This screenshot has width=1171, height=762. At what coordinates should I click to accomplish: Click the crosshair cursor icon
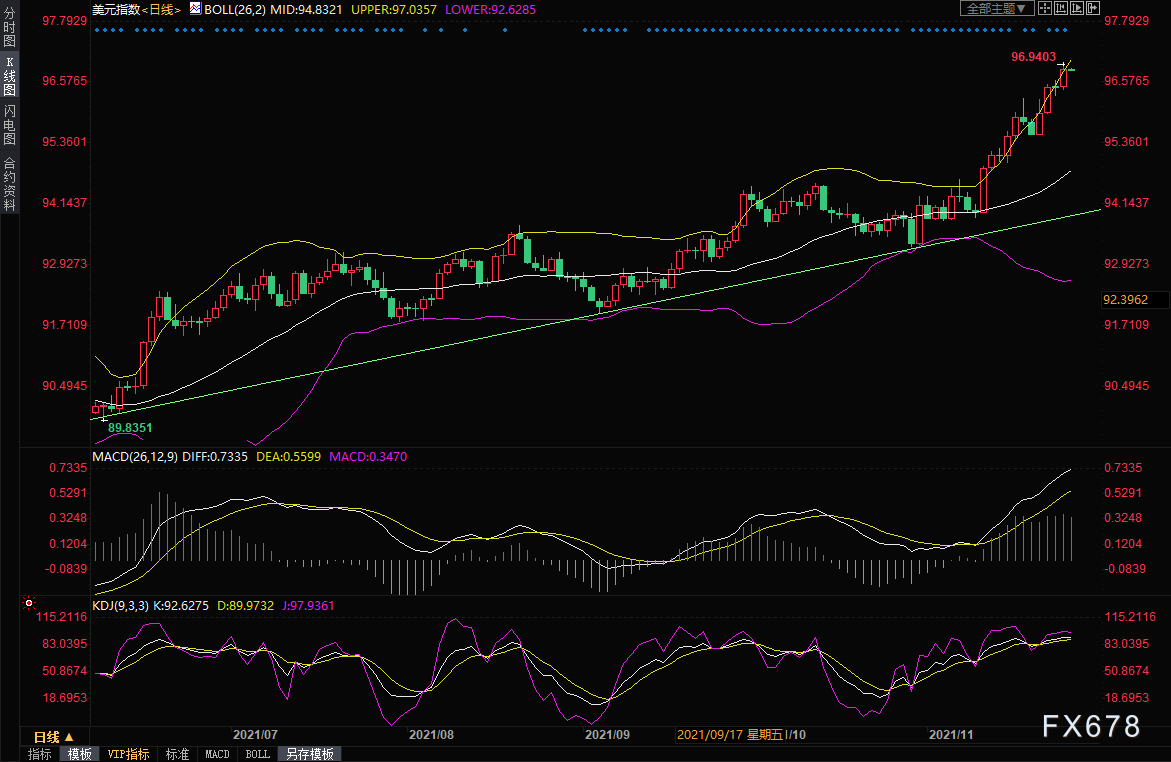pos(1045,8)
